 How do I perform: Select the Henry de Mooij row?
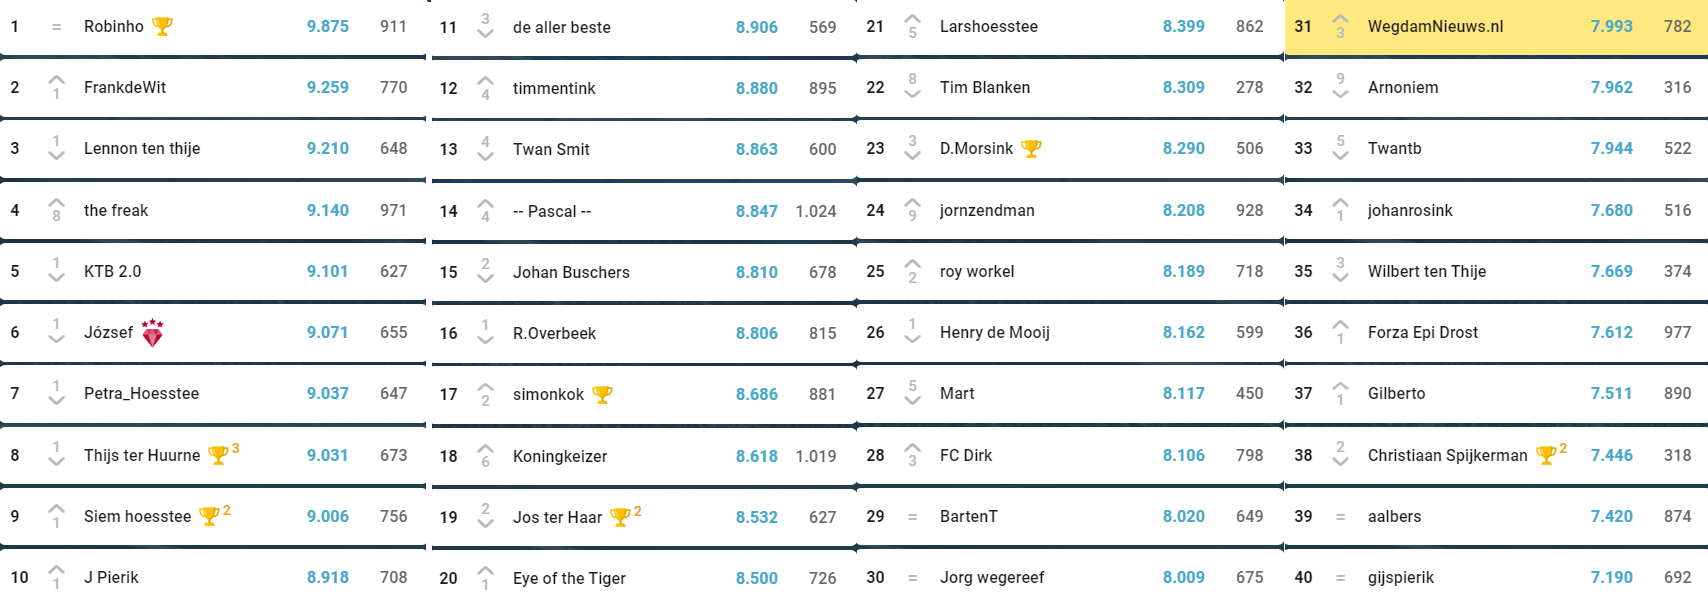(x=1070, y=332)
